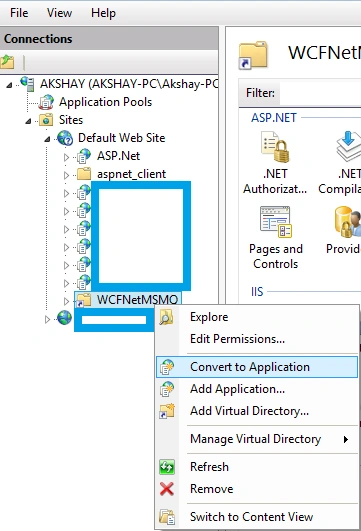Click the Default Web Site globe icon

(x=65, y=138)
